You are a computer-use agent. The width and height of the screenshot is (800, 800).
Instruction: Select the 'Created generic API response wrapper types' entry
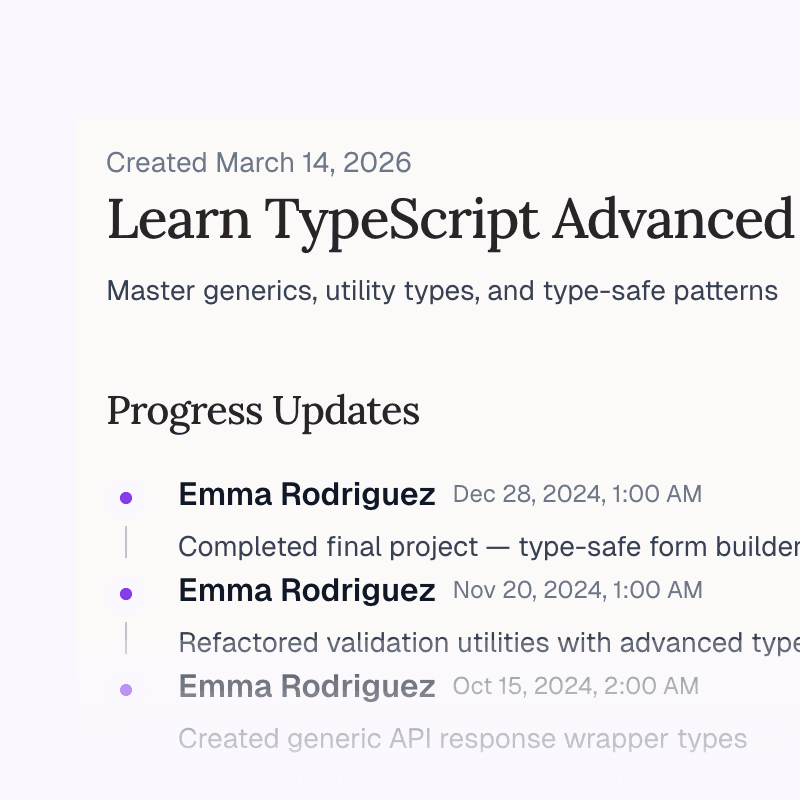462,739
